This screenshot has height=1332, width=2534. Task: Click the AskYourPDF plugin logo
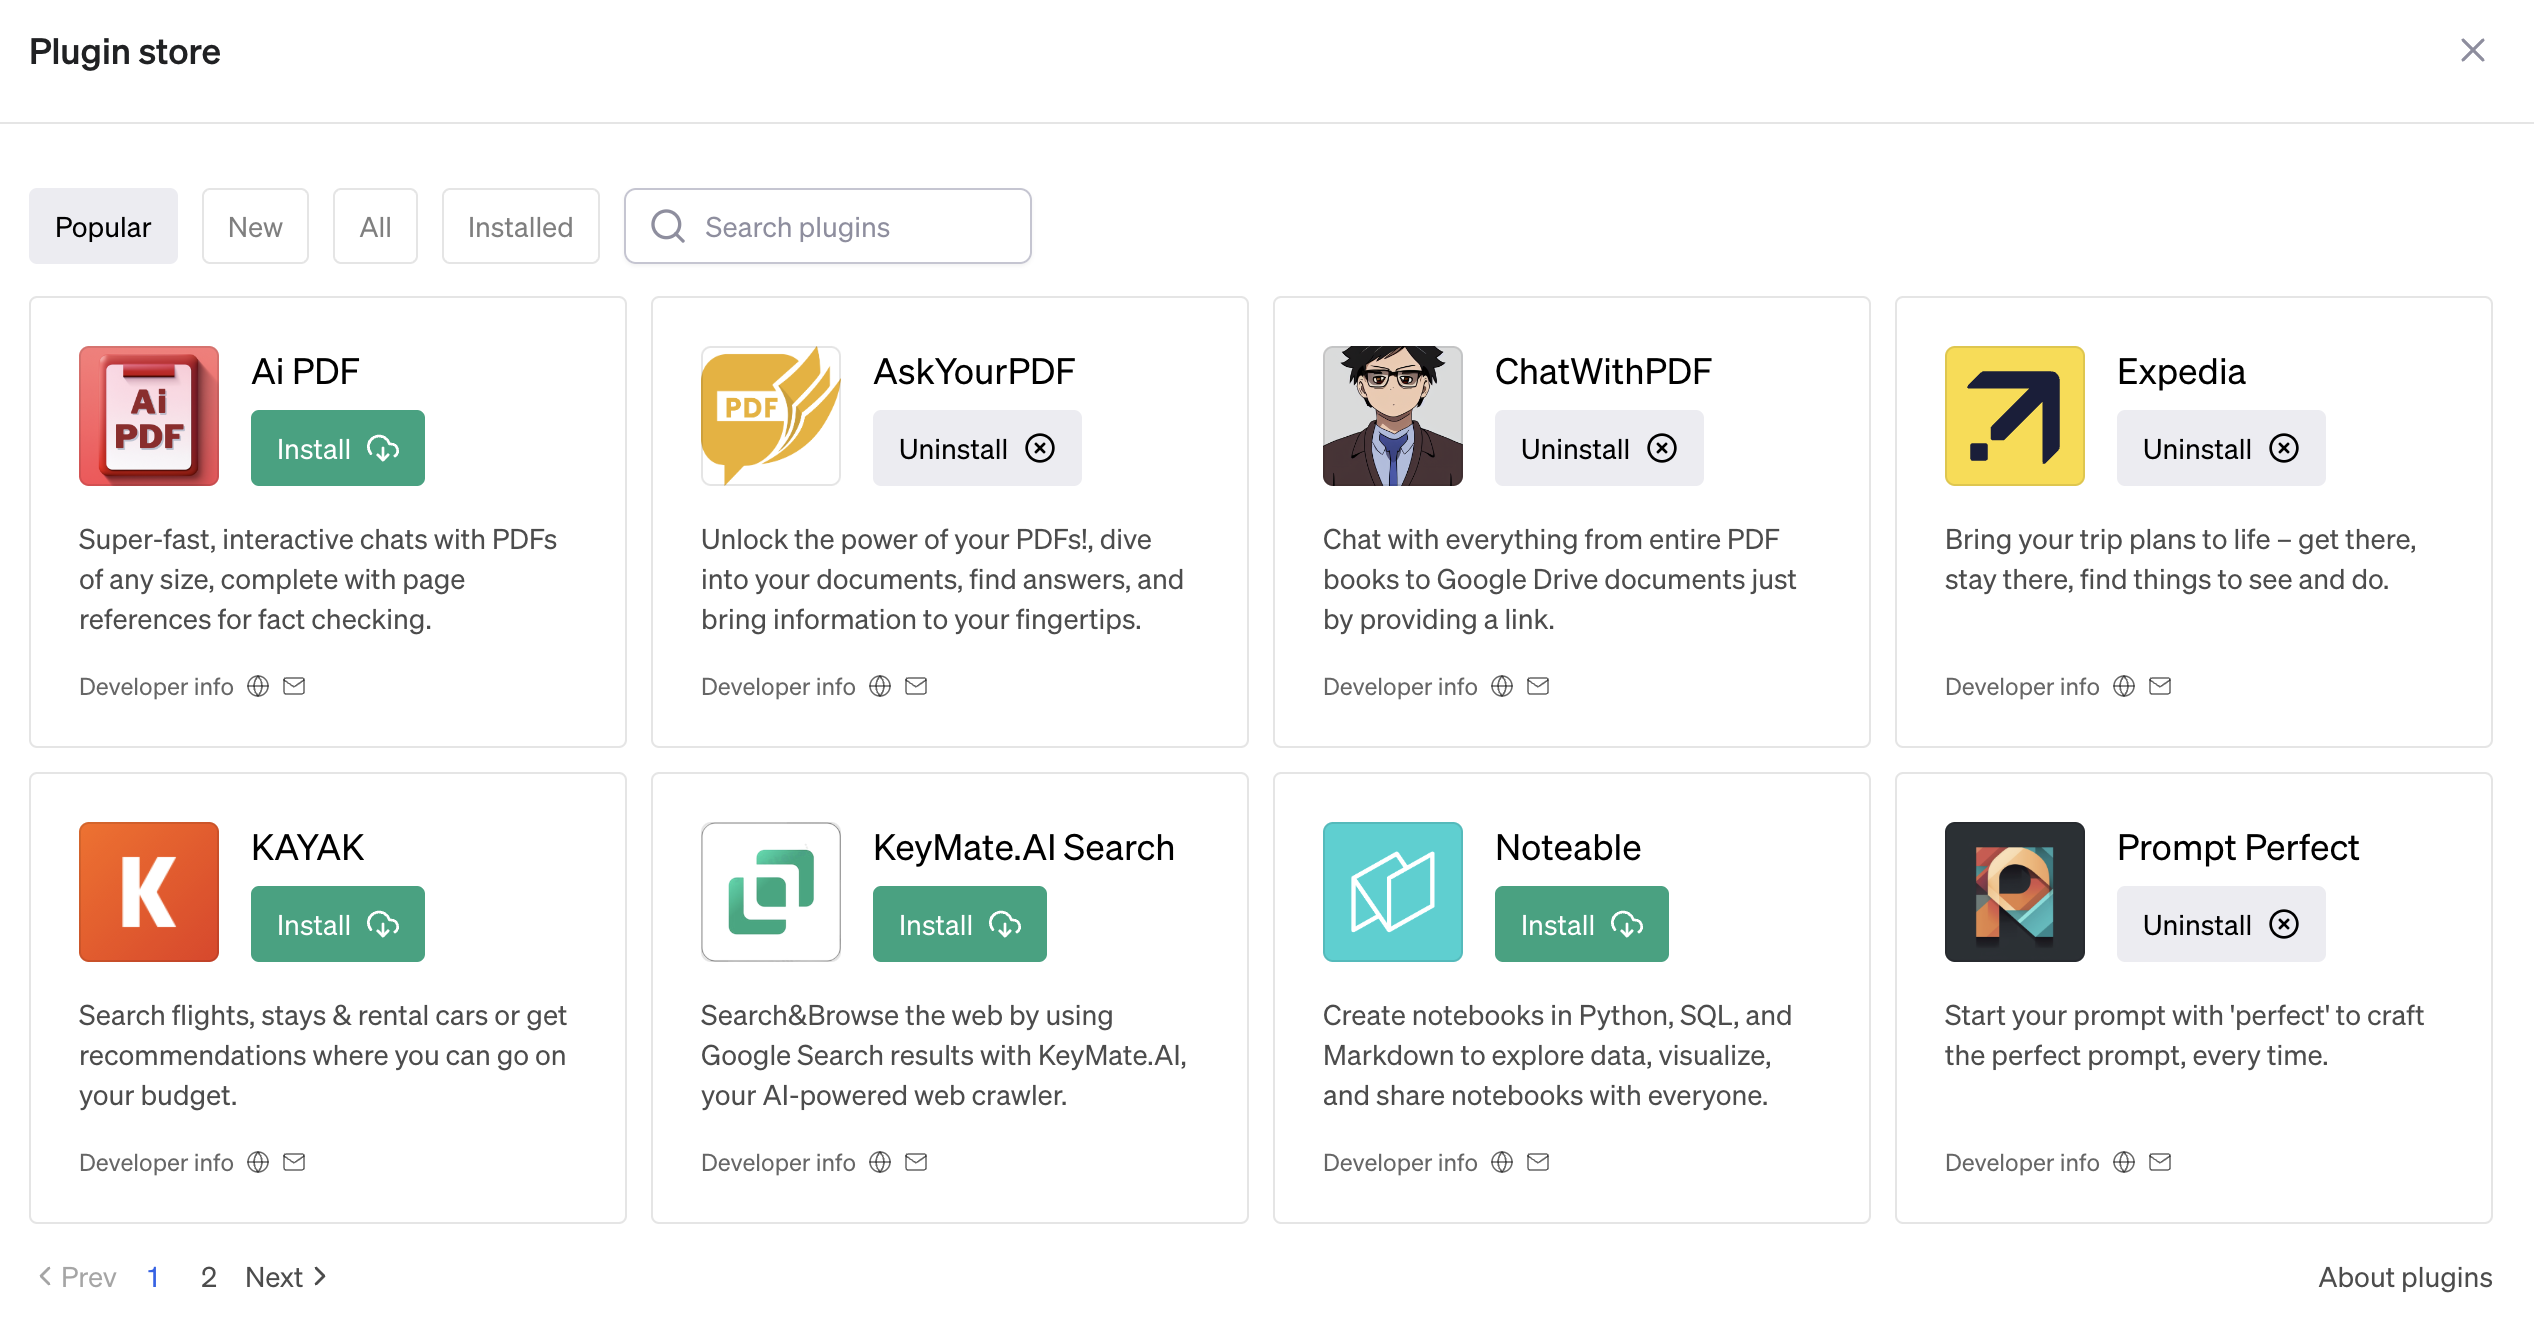(771, 416)
